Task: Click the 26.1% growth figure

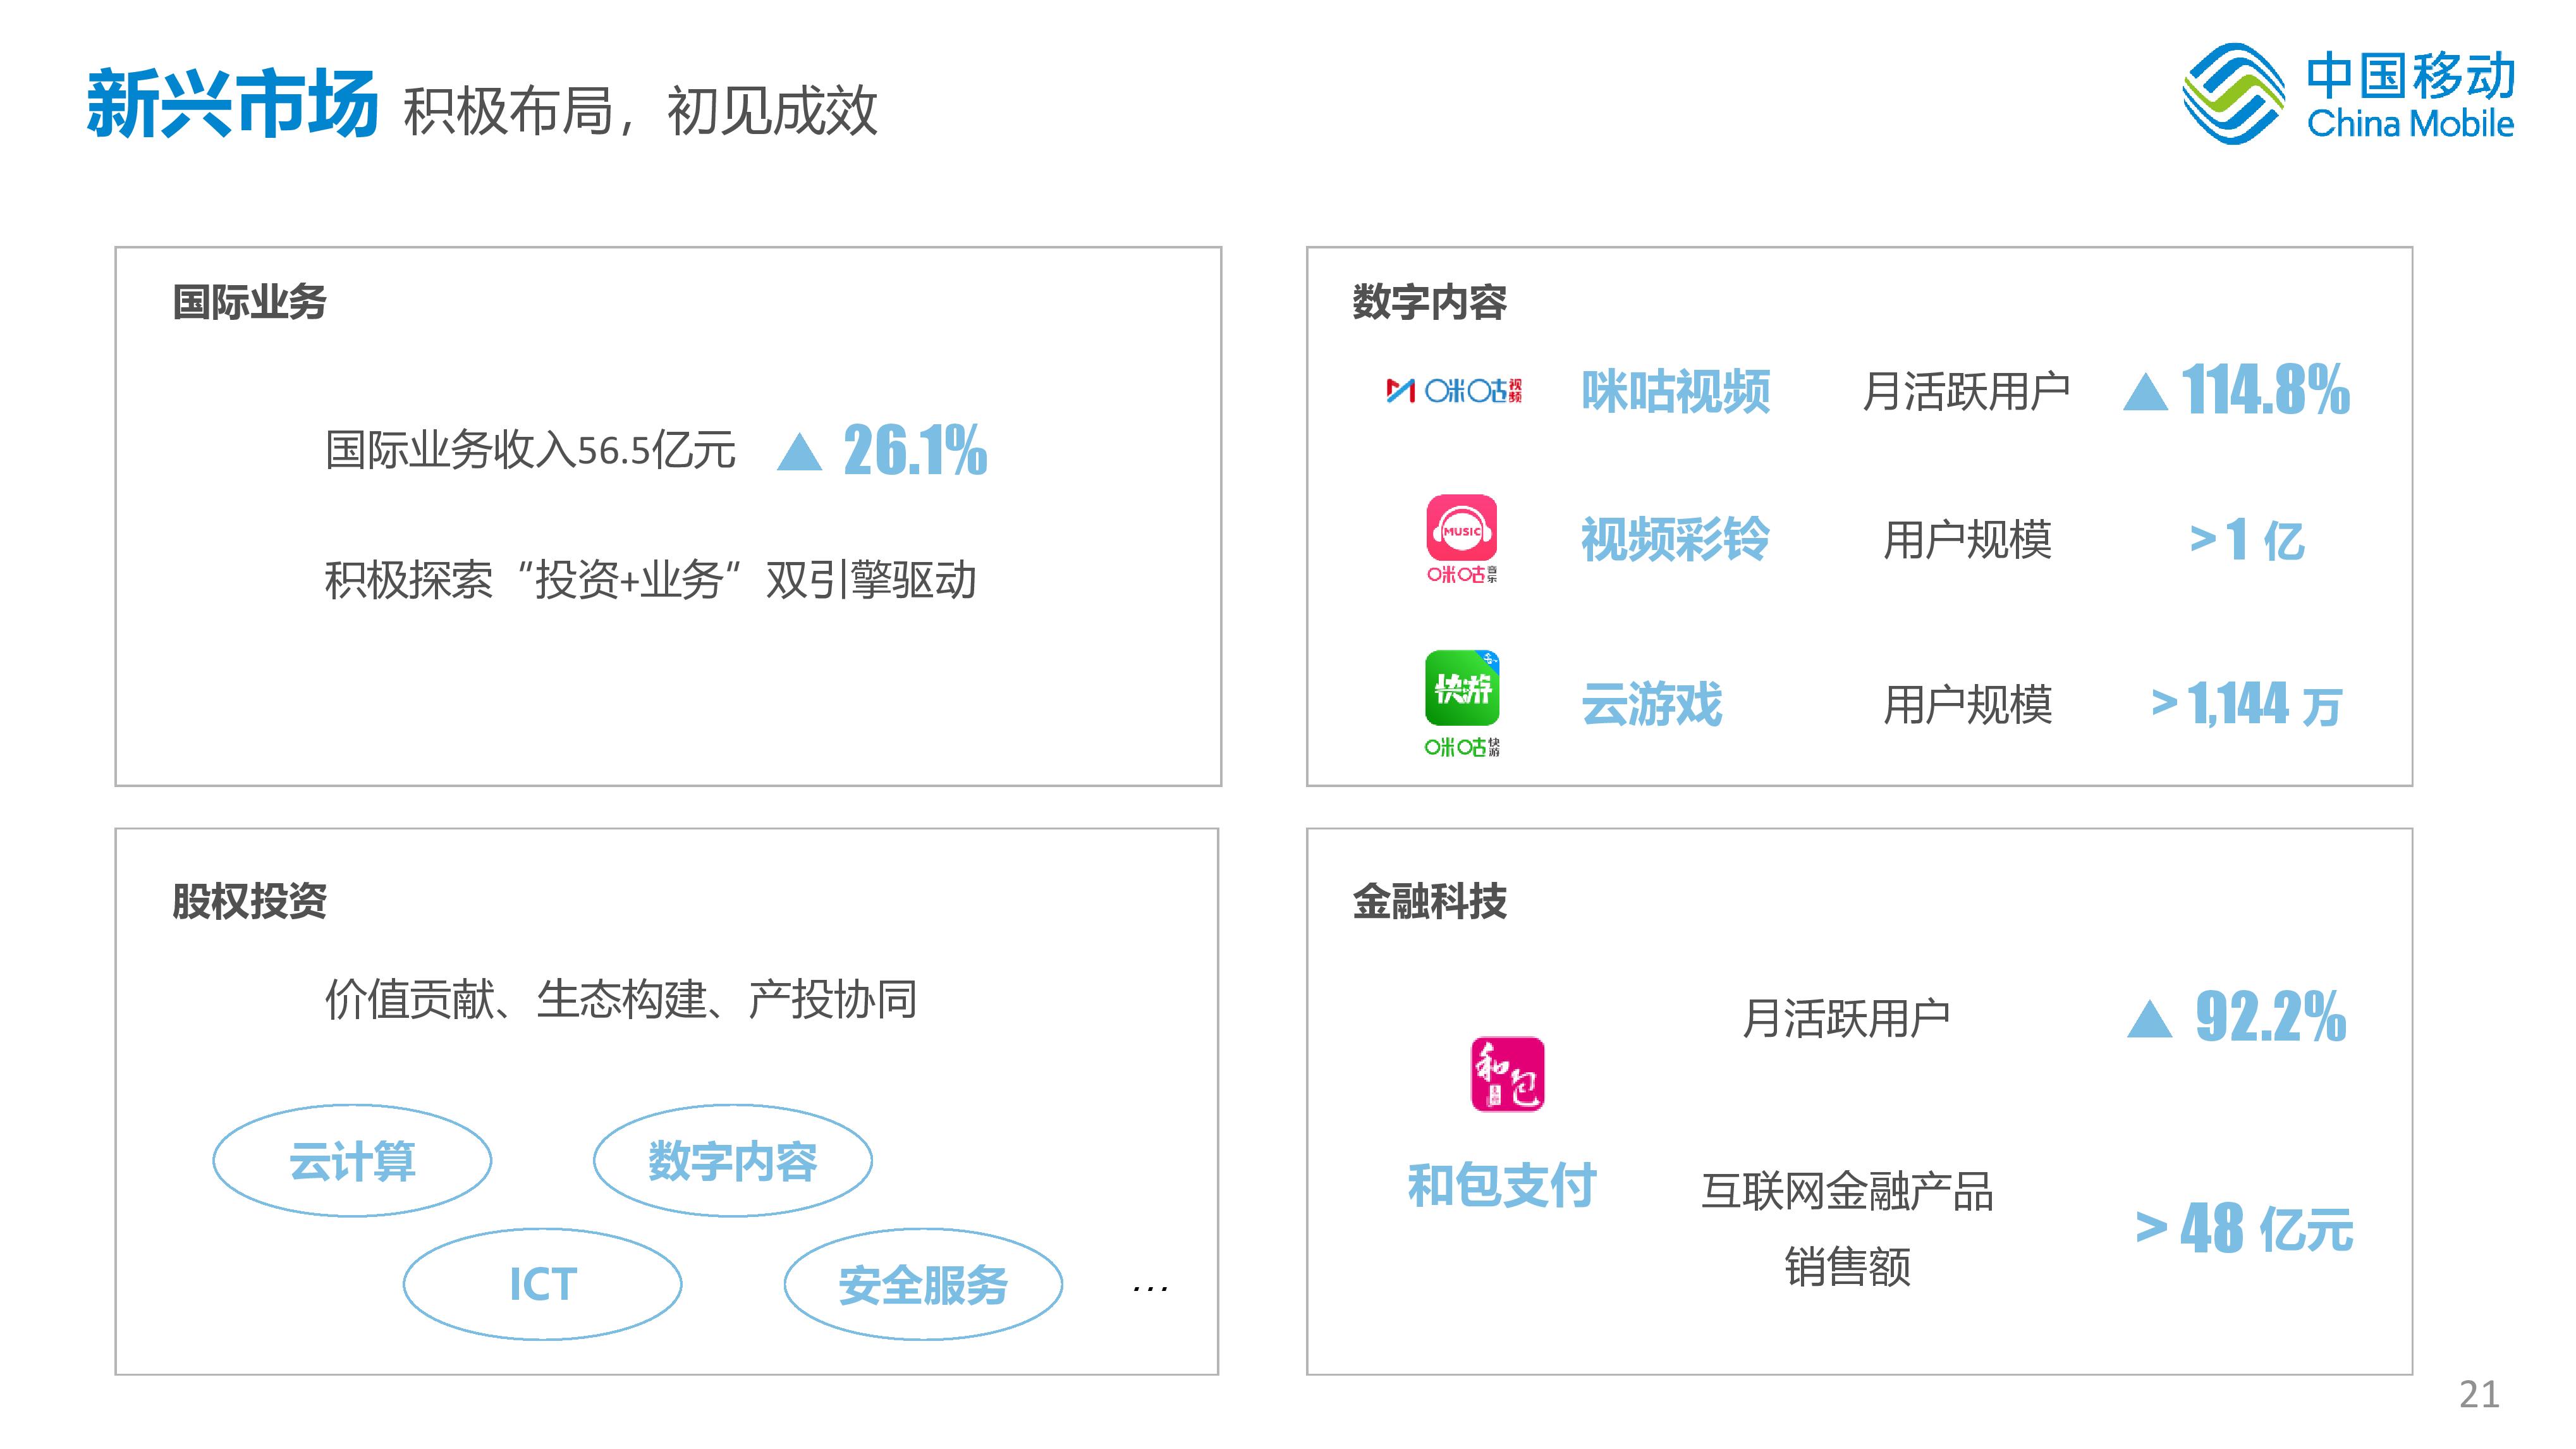Action: 915,451
